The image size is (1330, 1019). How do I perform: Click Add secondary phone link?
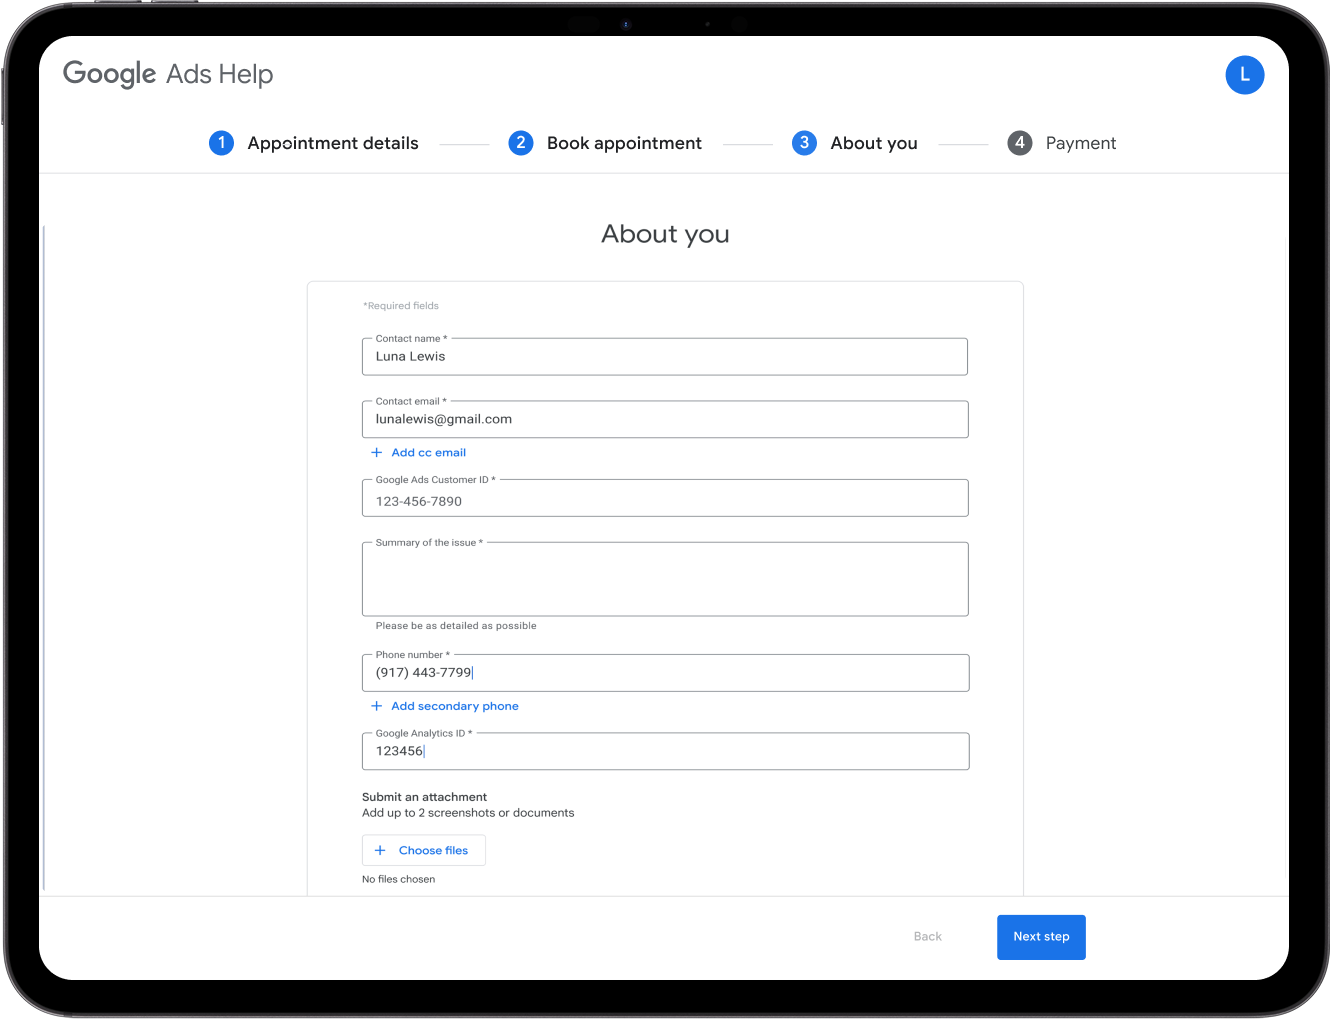(455, 706)
